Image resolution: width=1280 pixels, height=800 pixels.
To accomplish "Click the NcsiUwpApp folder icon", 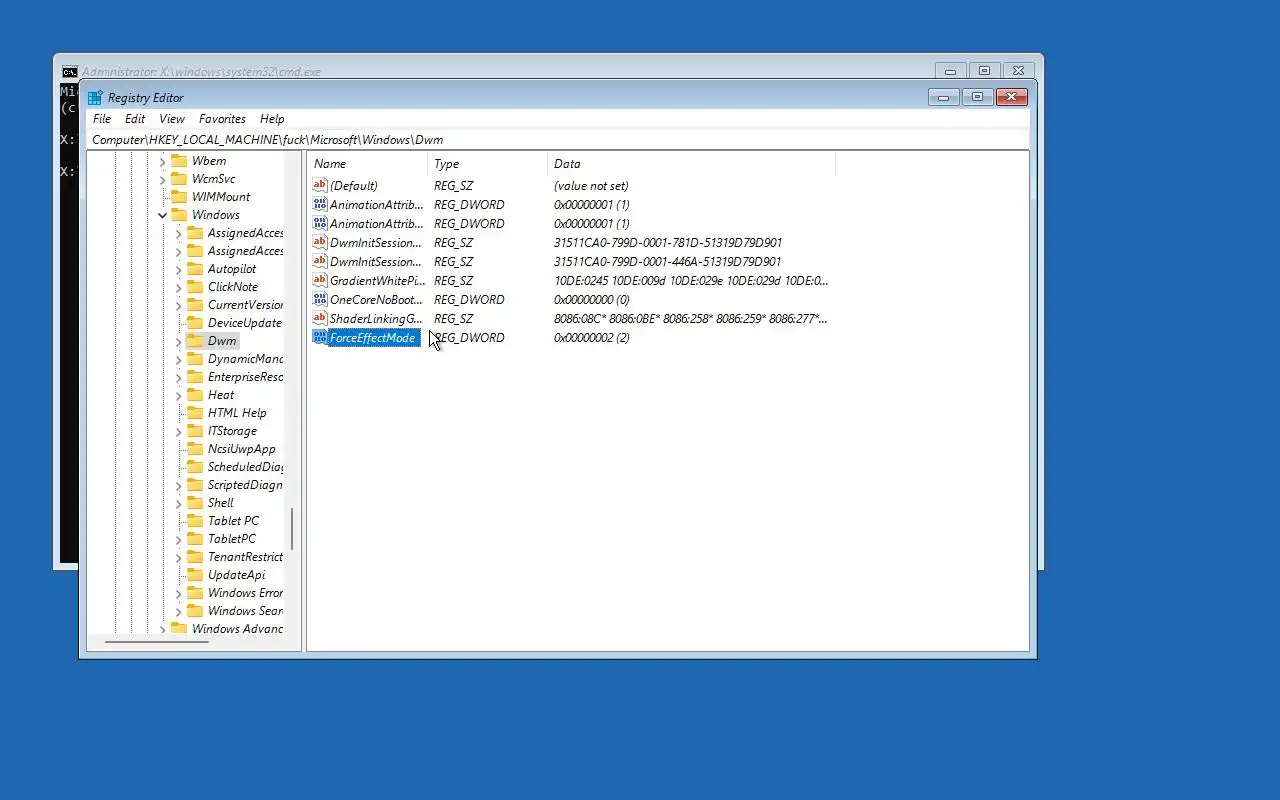I will [195, 449].
